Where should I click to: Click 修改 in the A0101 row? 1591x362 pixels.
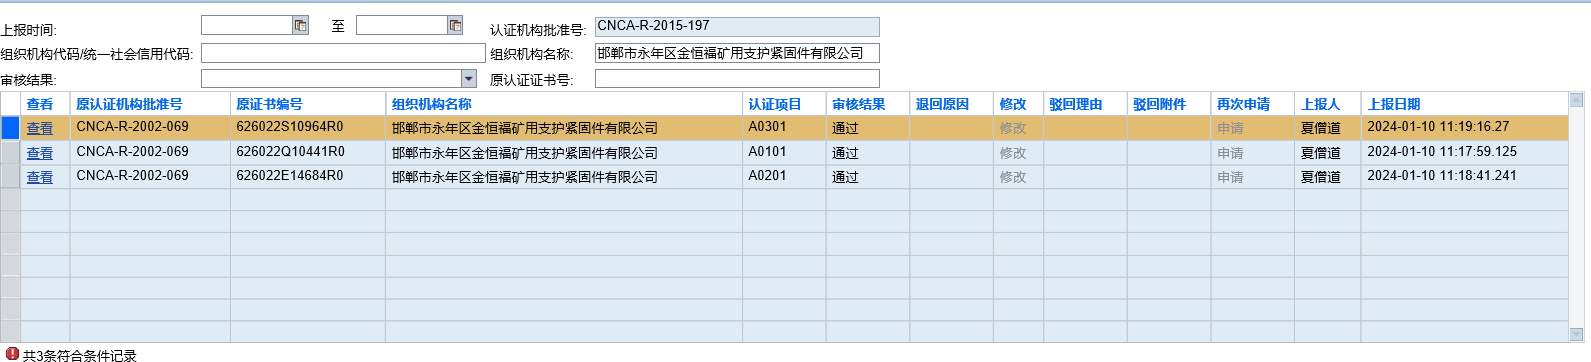pyautogui.click(x=1013, y=153)
